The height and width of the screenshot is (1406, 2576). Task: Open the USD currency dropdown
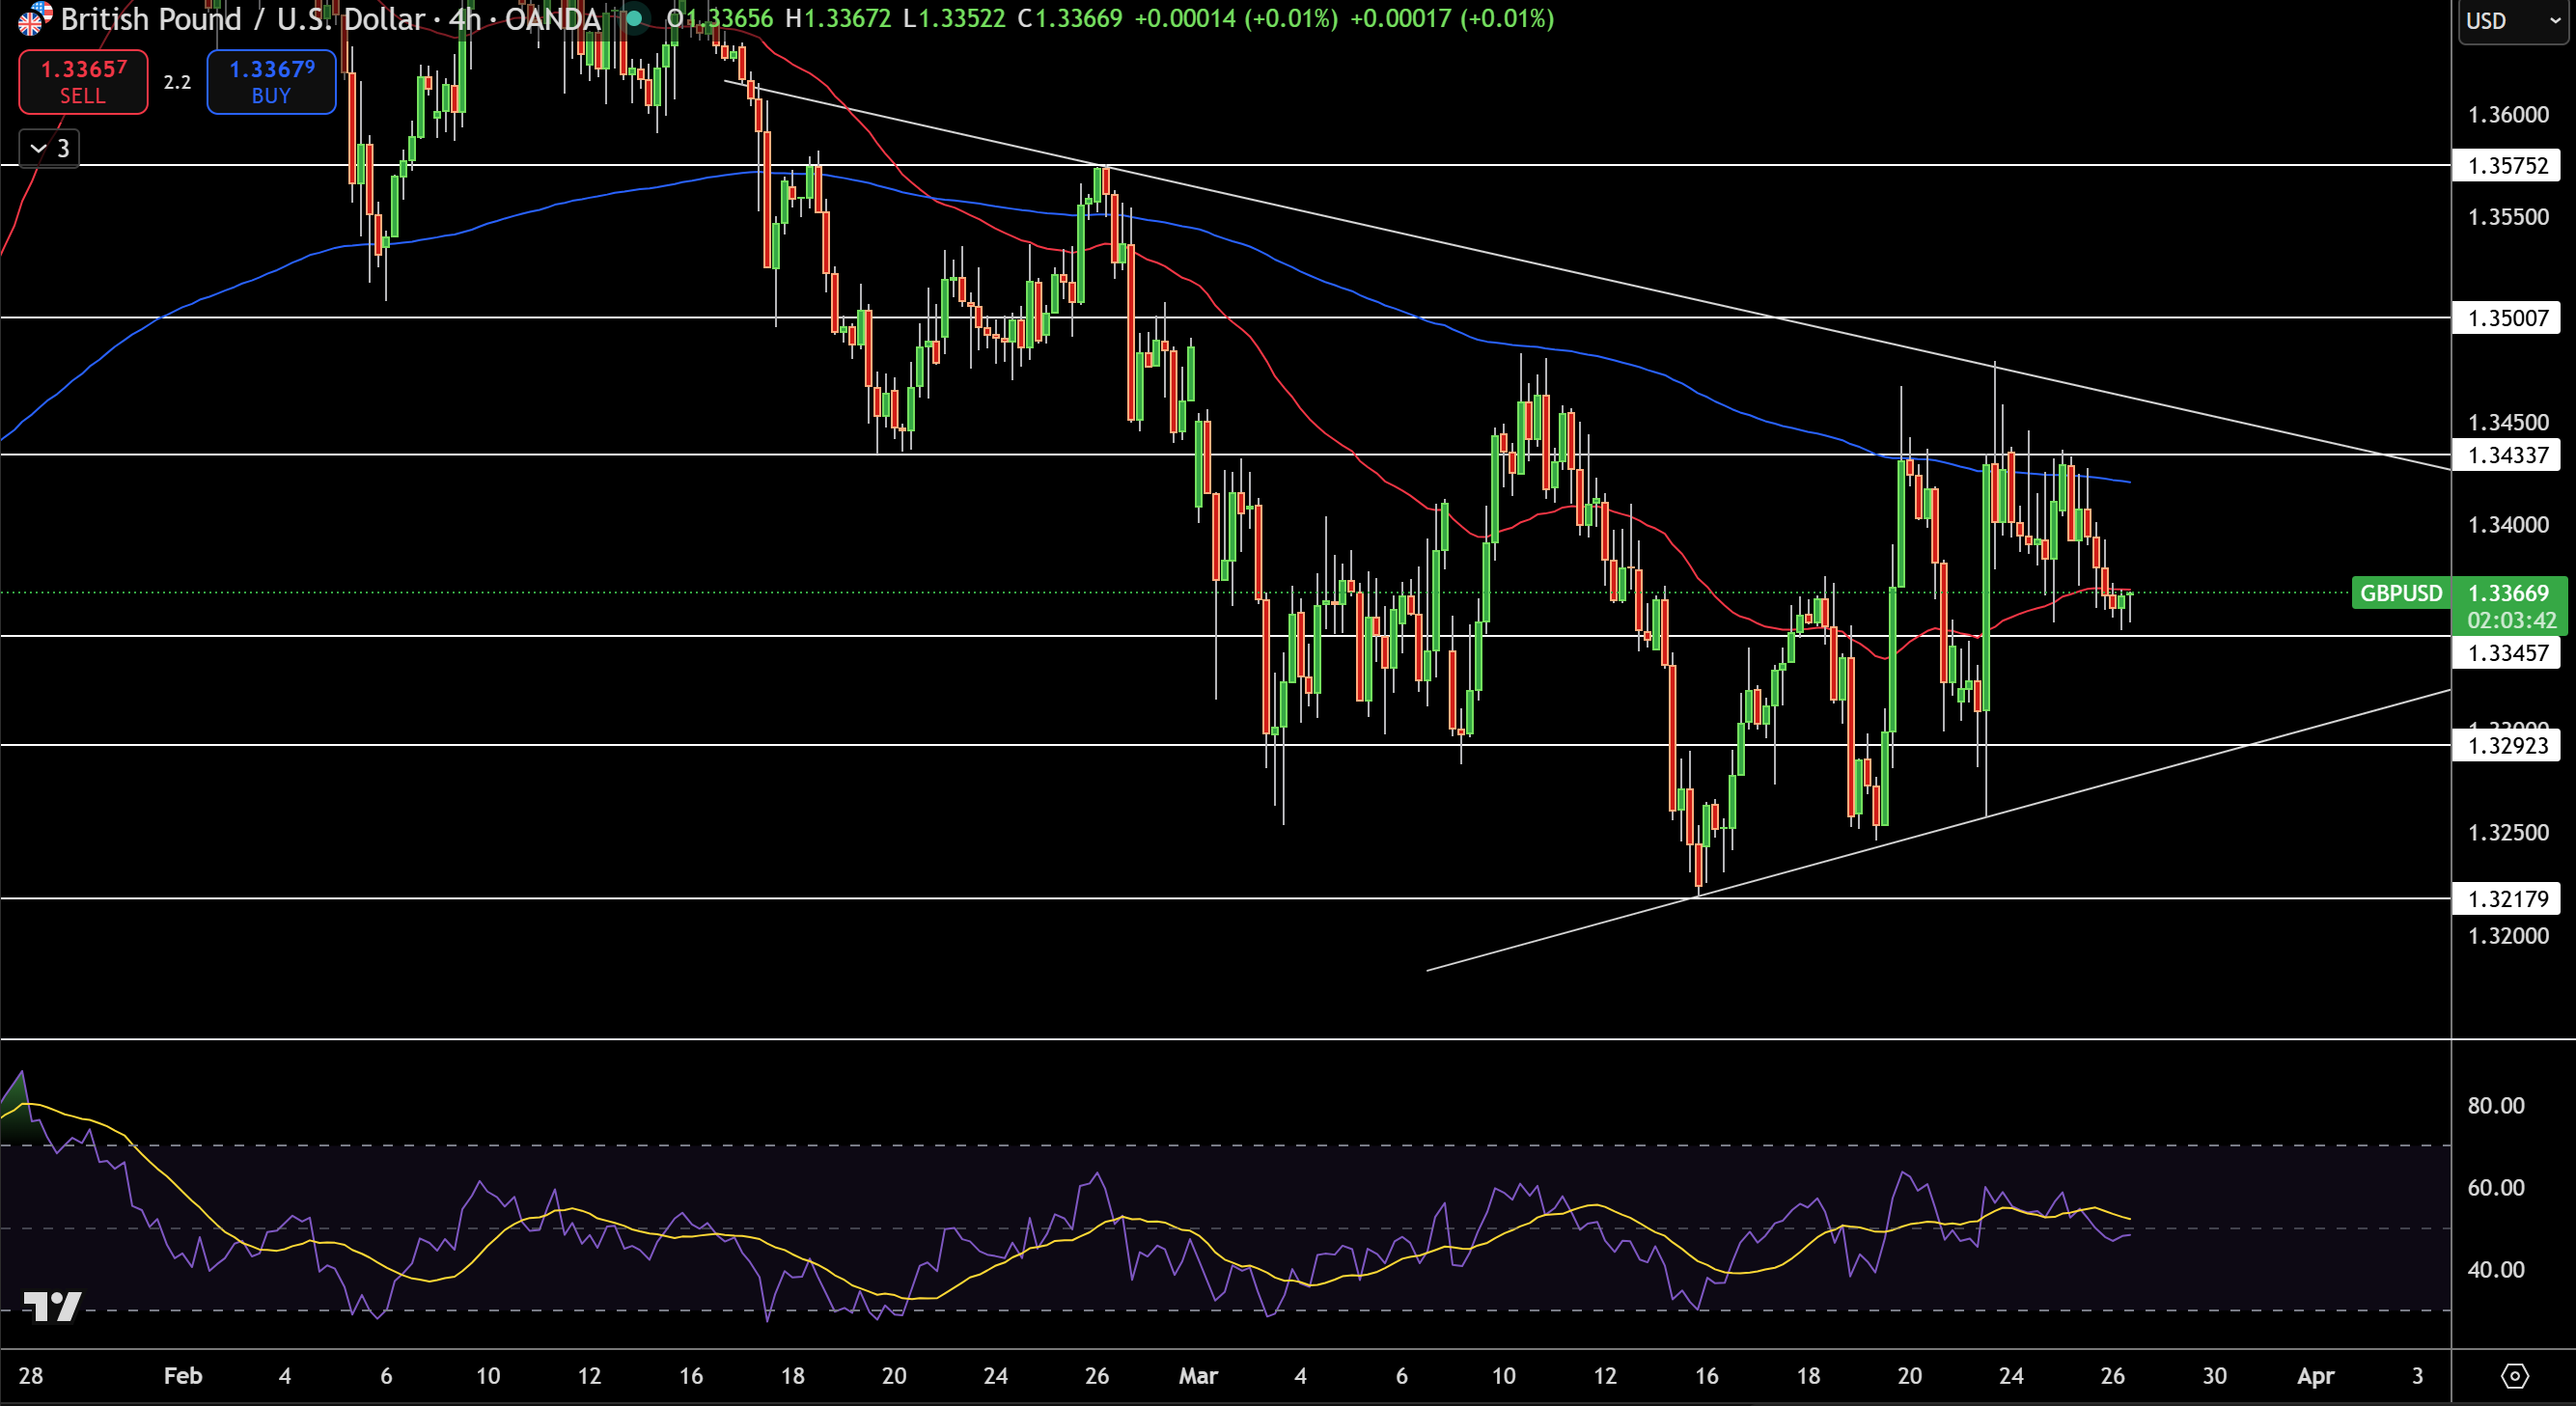(2512, 21)
